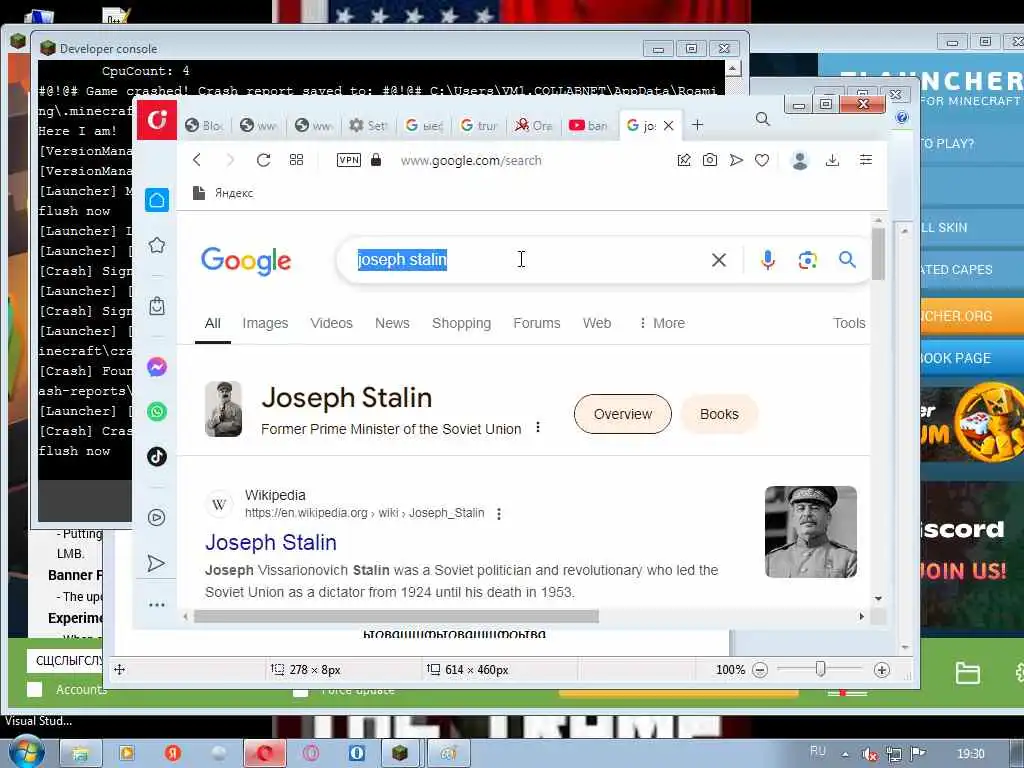Image resolution: width=1024 pixels, height=768 pixels.
Task: Open WhatsApp in the sidebar
Action: coord(157,411)
